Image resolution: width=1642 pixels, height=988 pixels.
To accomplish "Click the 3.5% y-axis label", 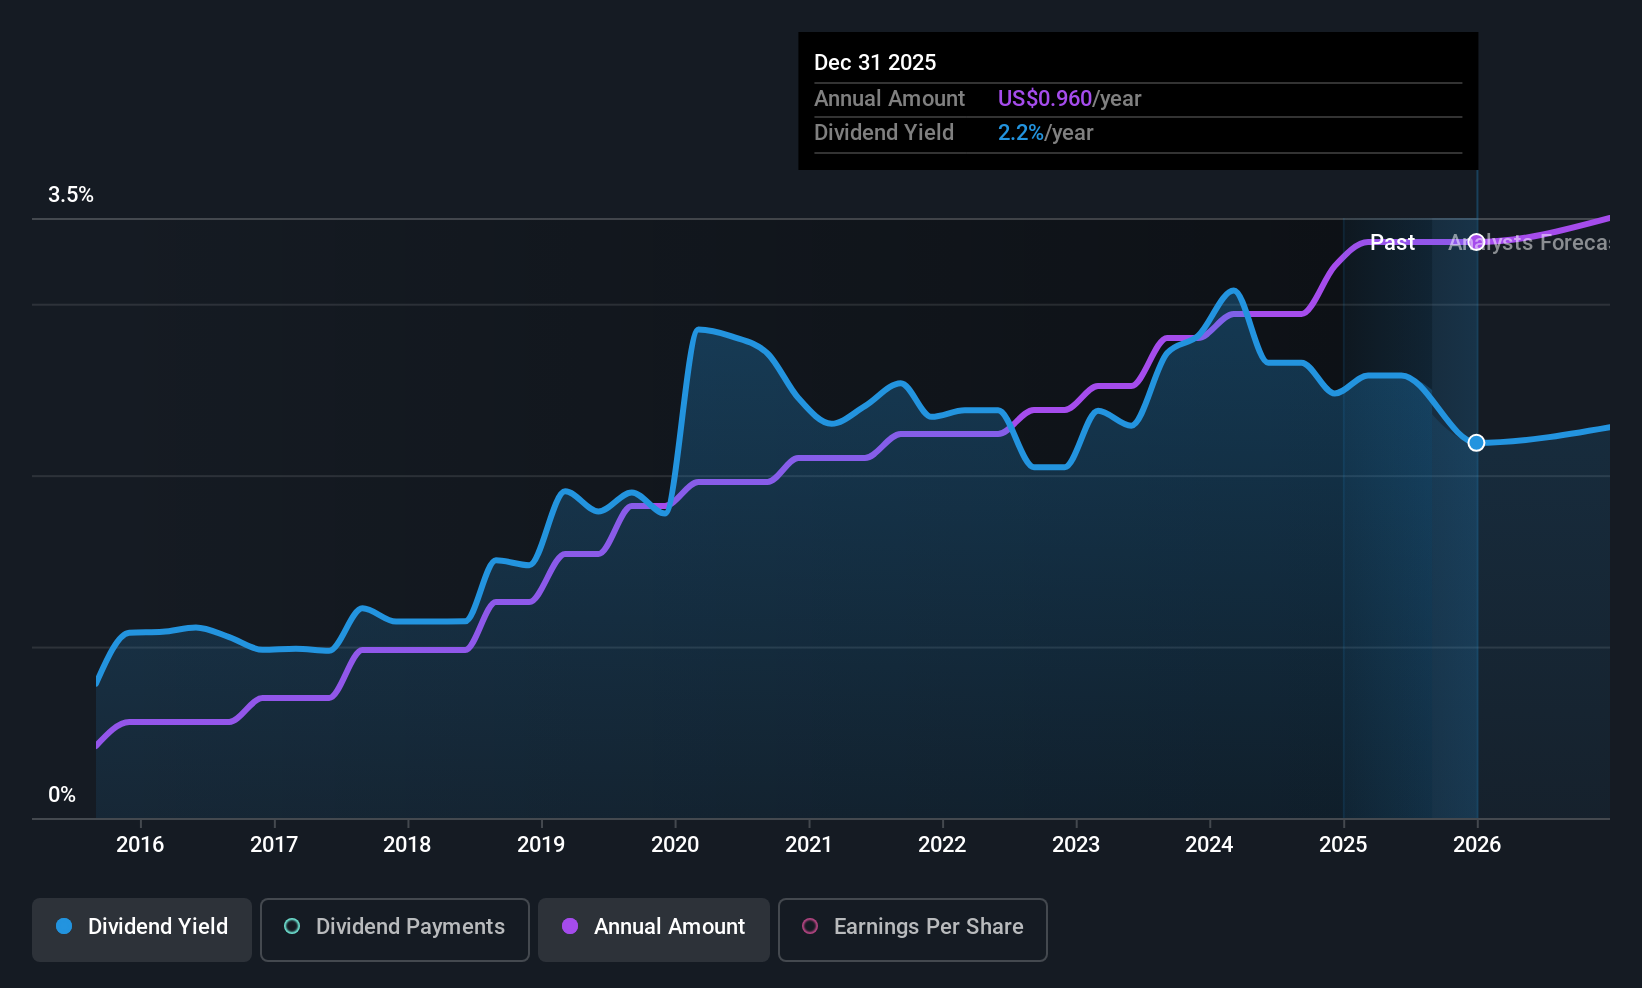I will (x=71, y=195).
